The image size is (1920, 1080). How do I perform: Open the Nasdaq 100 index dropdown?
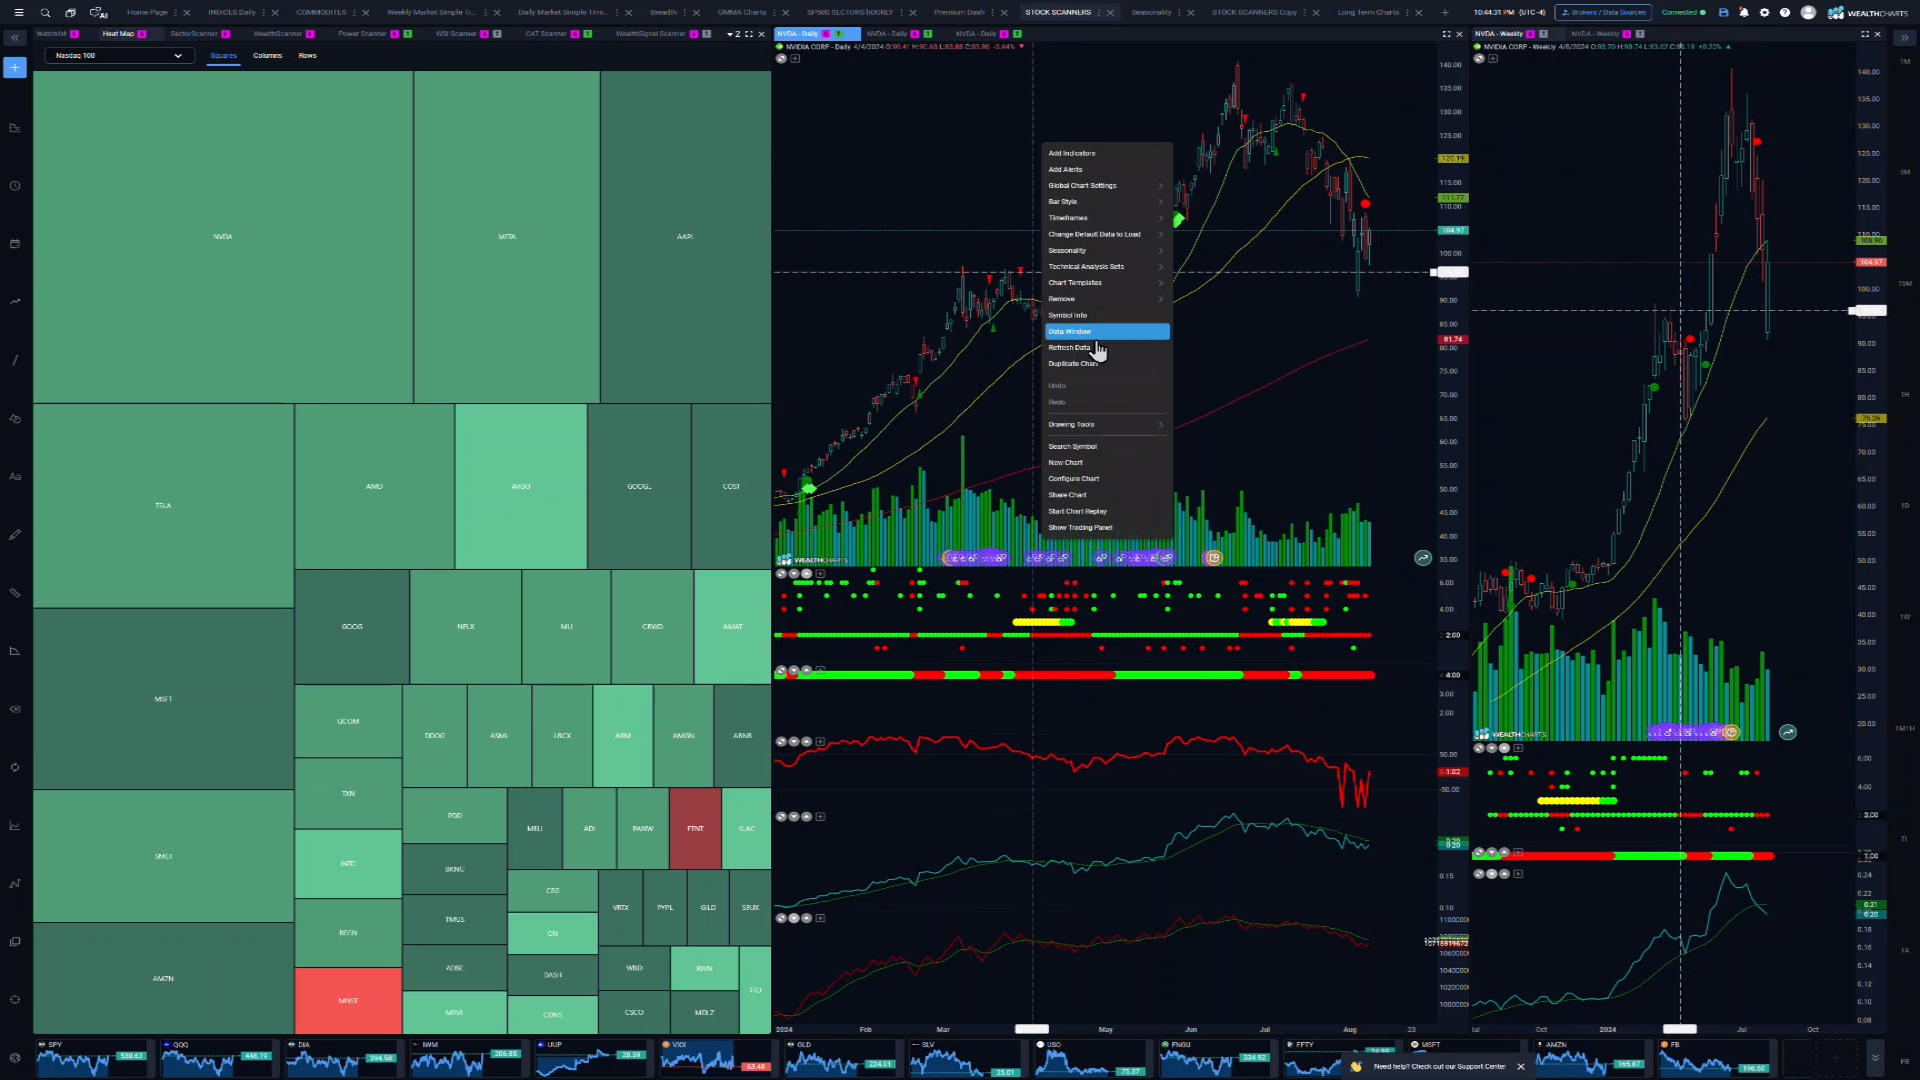coord(118,56)
